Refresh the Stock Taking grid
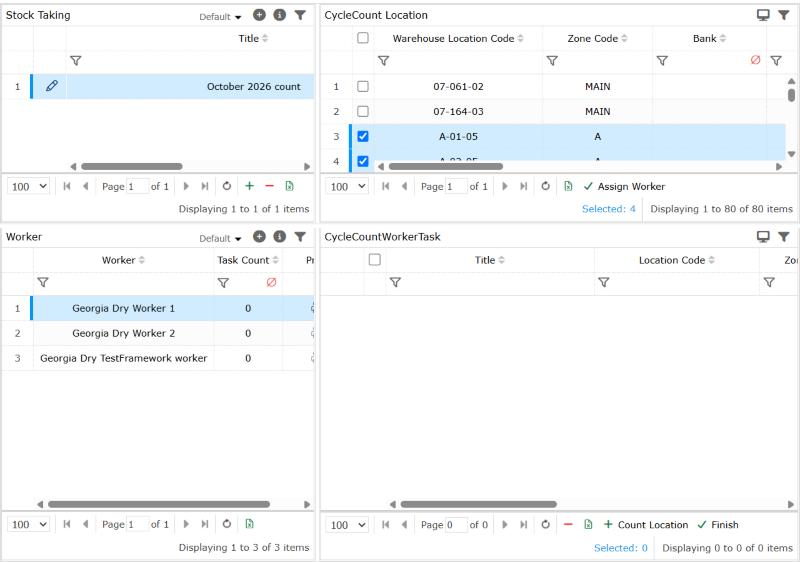 click(x=227, y=186)
